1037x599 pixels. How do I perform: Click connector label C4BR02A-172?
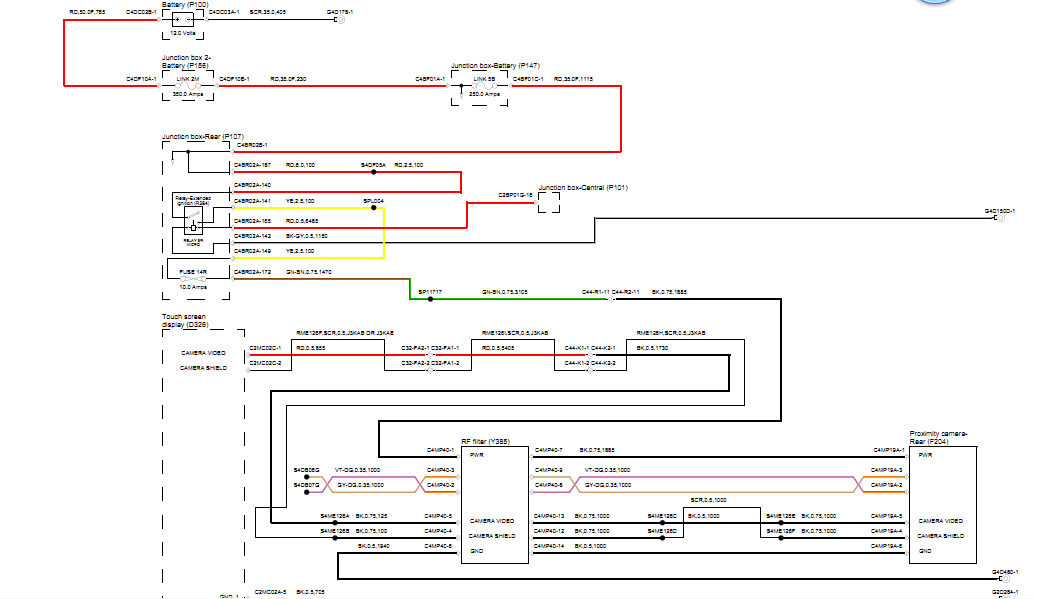(x=253, y=272)
